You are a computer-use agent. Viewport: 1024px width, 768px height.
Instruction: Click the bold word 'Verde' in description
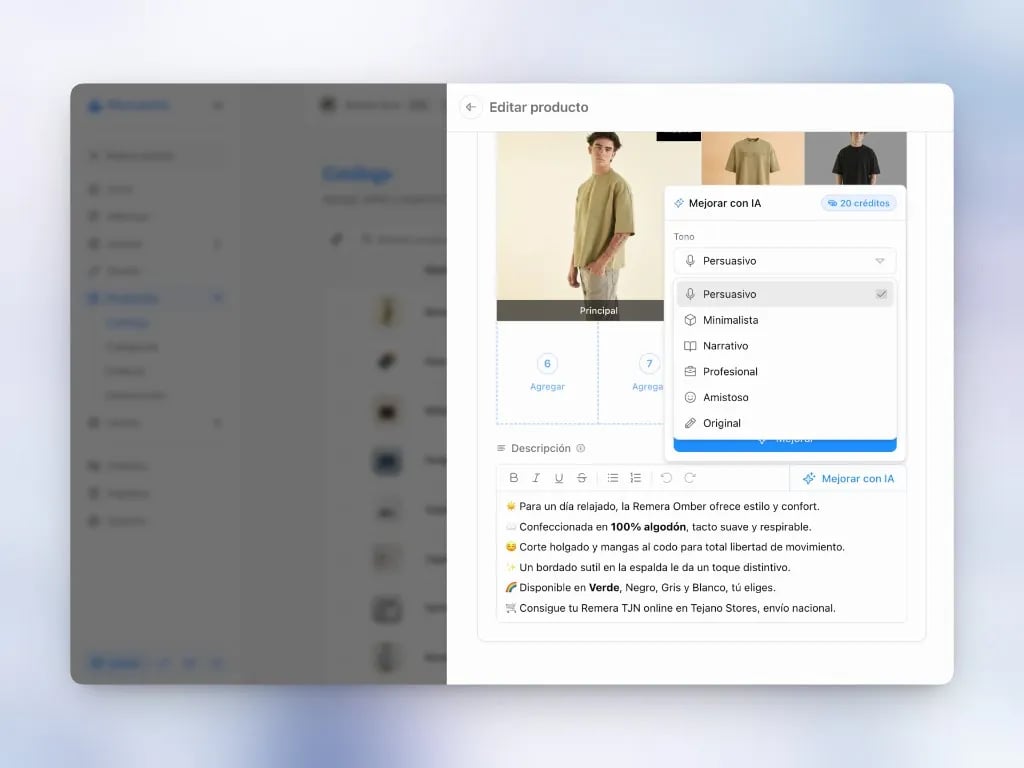(603, 587)
